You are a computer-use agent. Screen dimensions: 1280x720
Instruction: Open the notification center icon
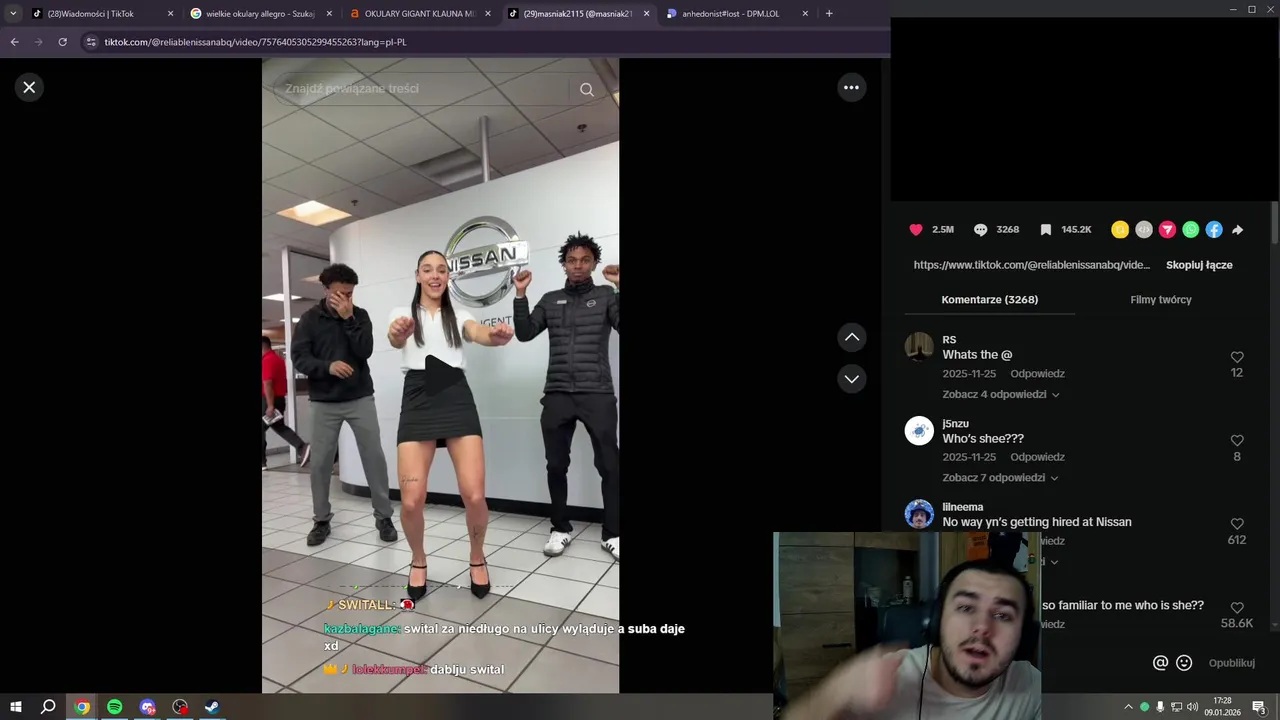[x=1259, y=707]
